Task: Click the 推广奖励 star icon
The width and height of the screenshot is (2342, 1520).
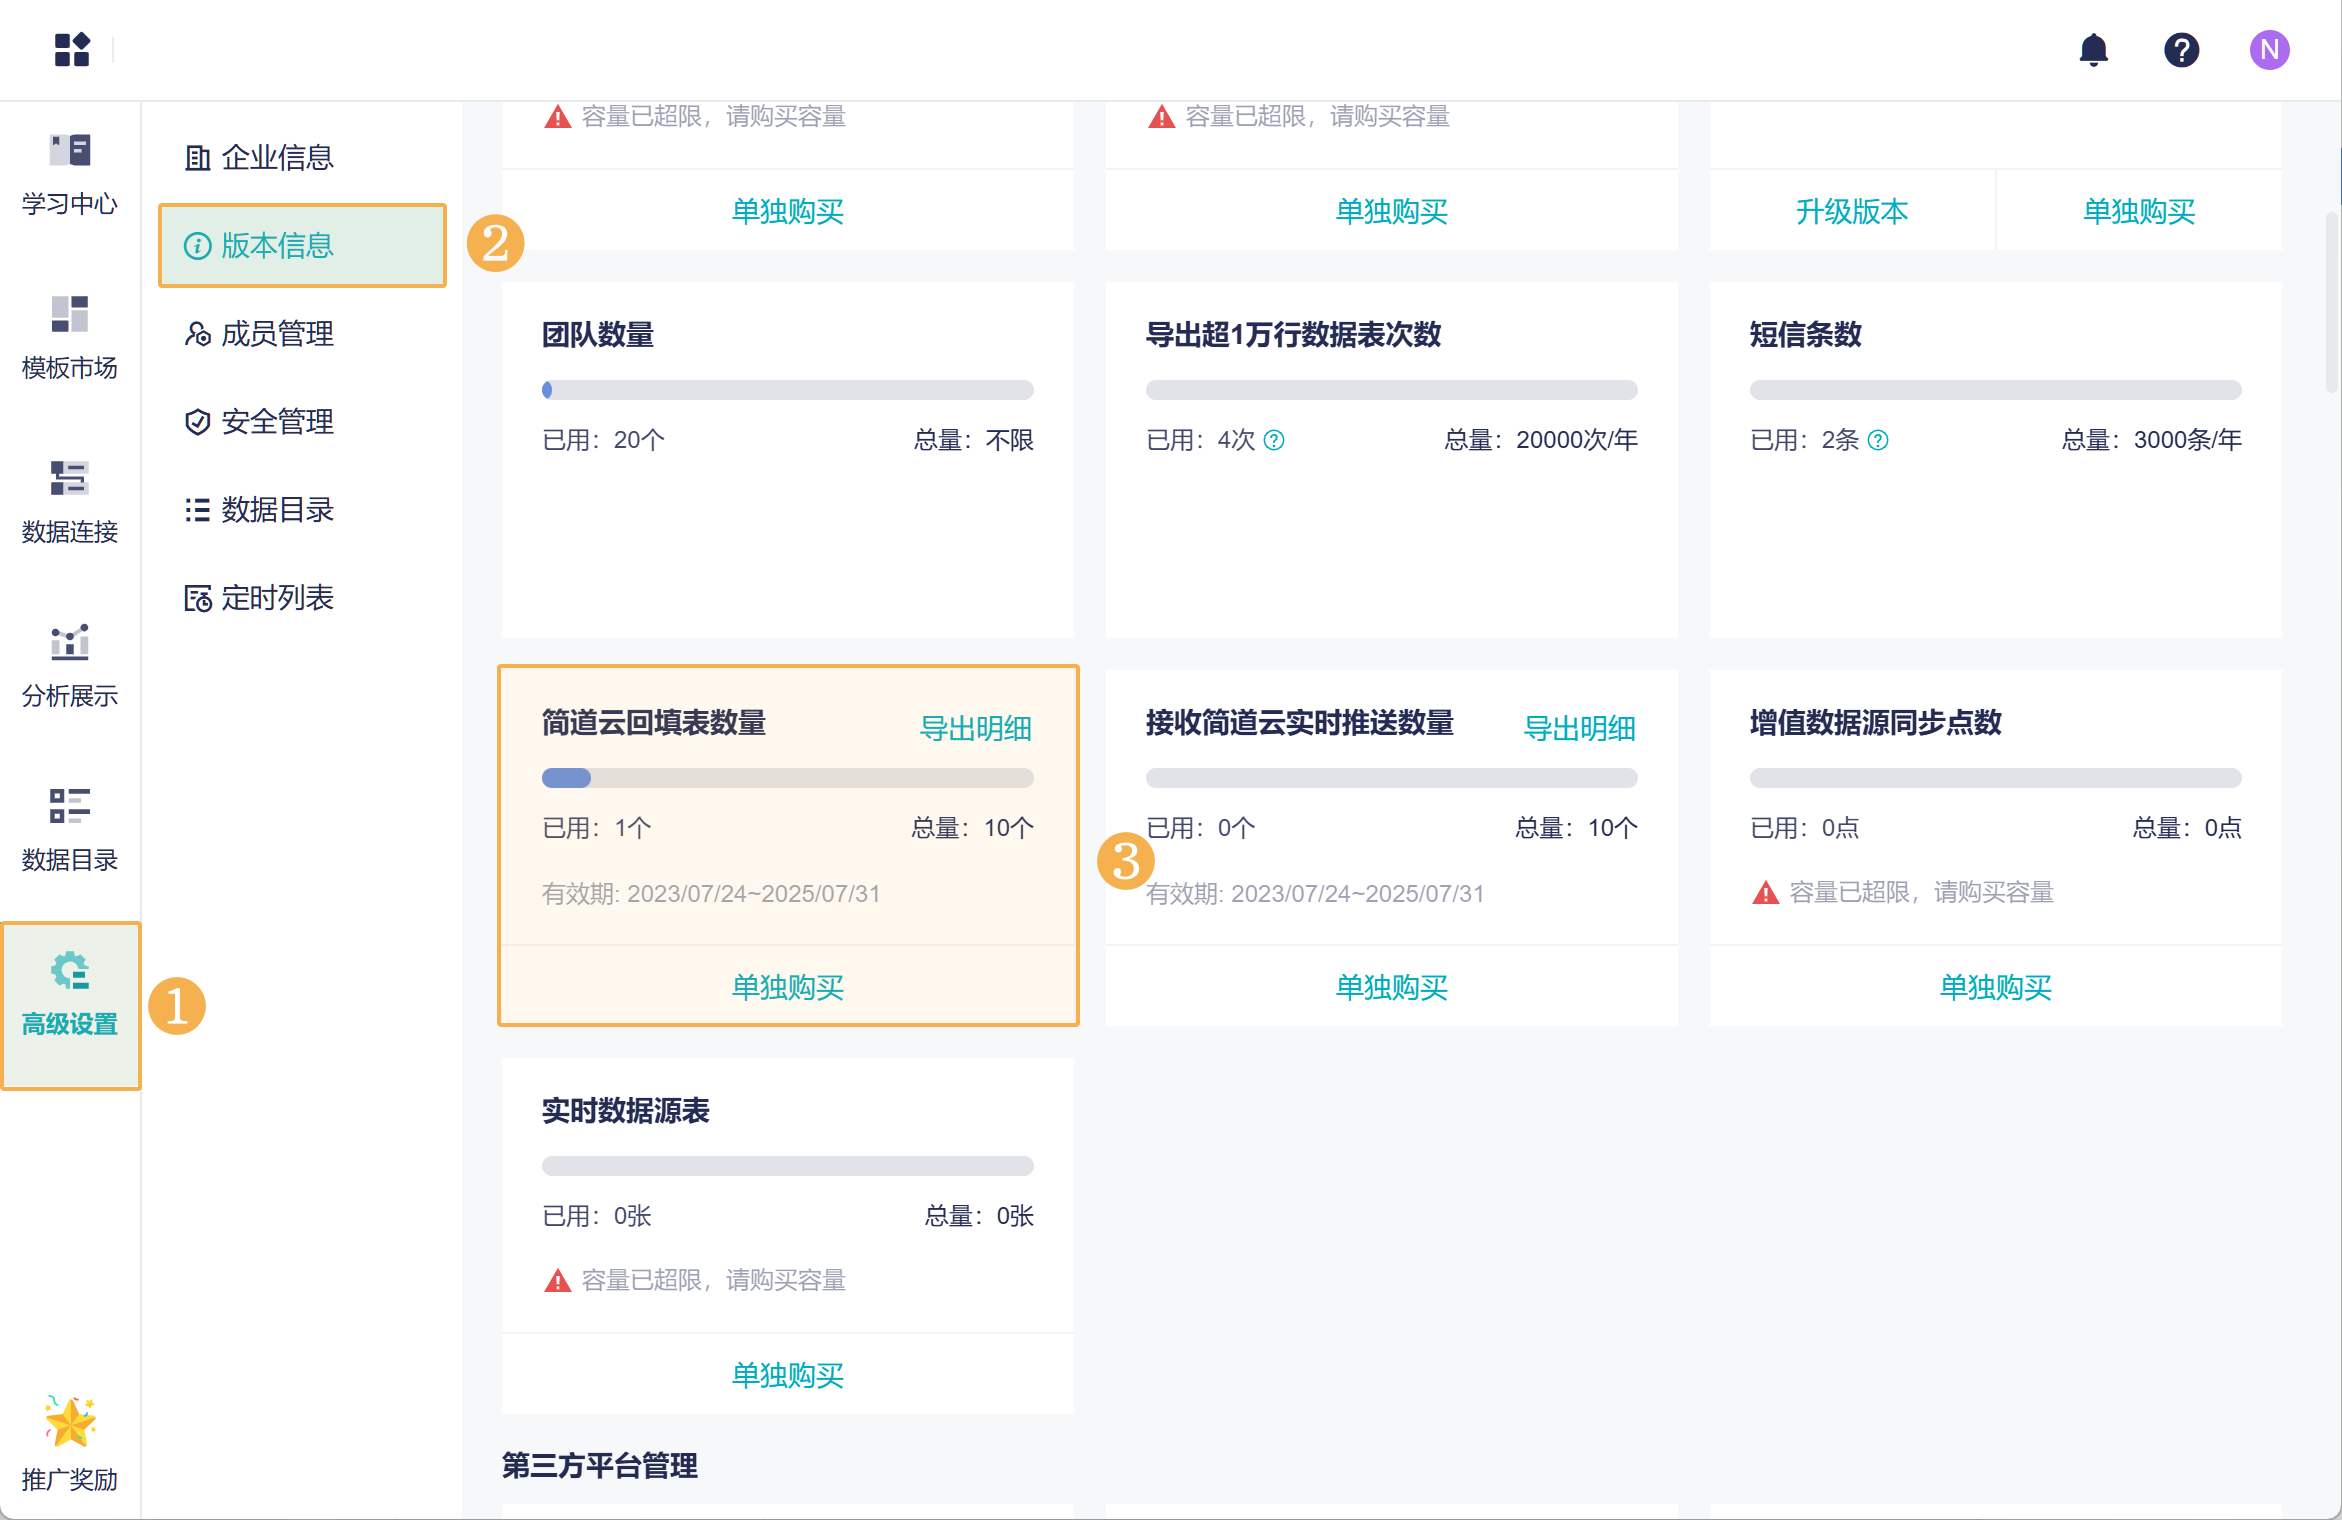Action: (70, 1422)
